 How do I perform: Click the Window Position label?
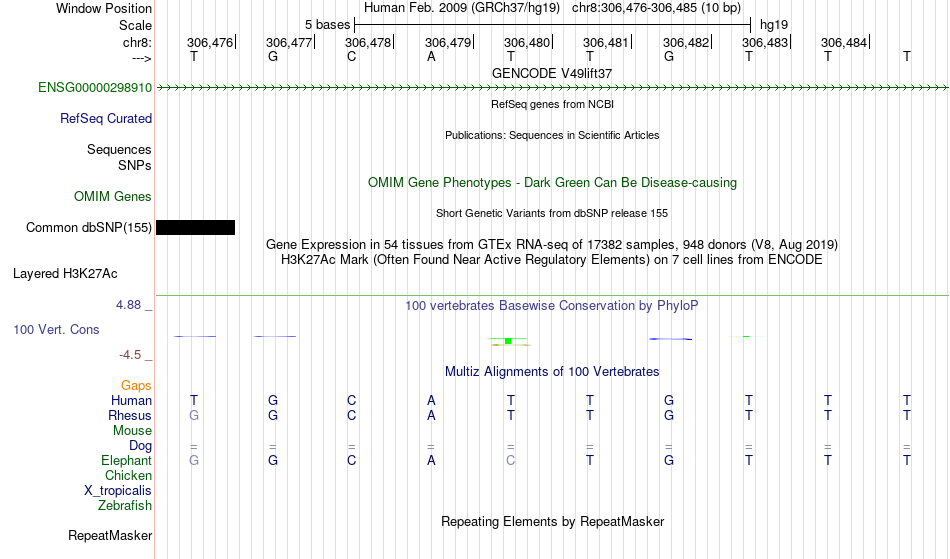point(104,8)
